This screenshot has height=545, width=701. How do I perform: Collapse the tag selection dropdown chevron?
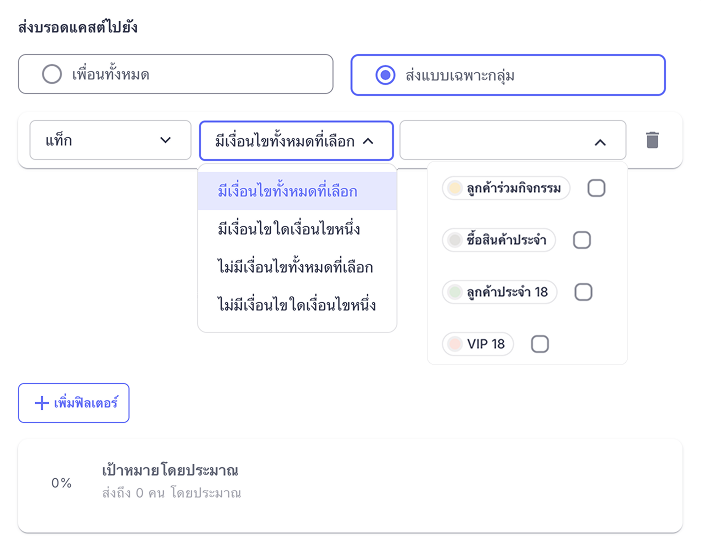[600, 142]
